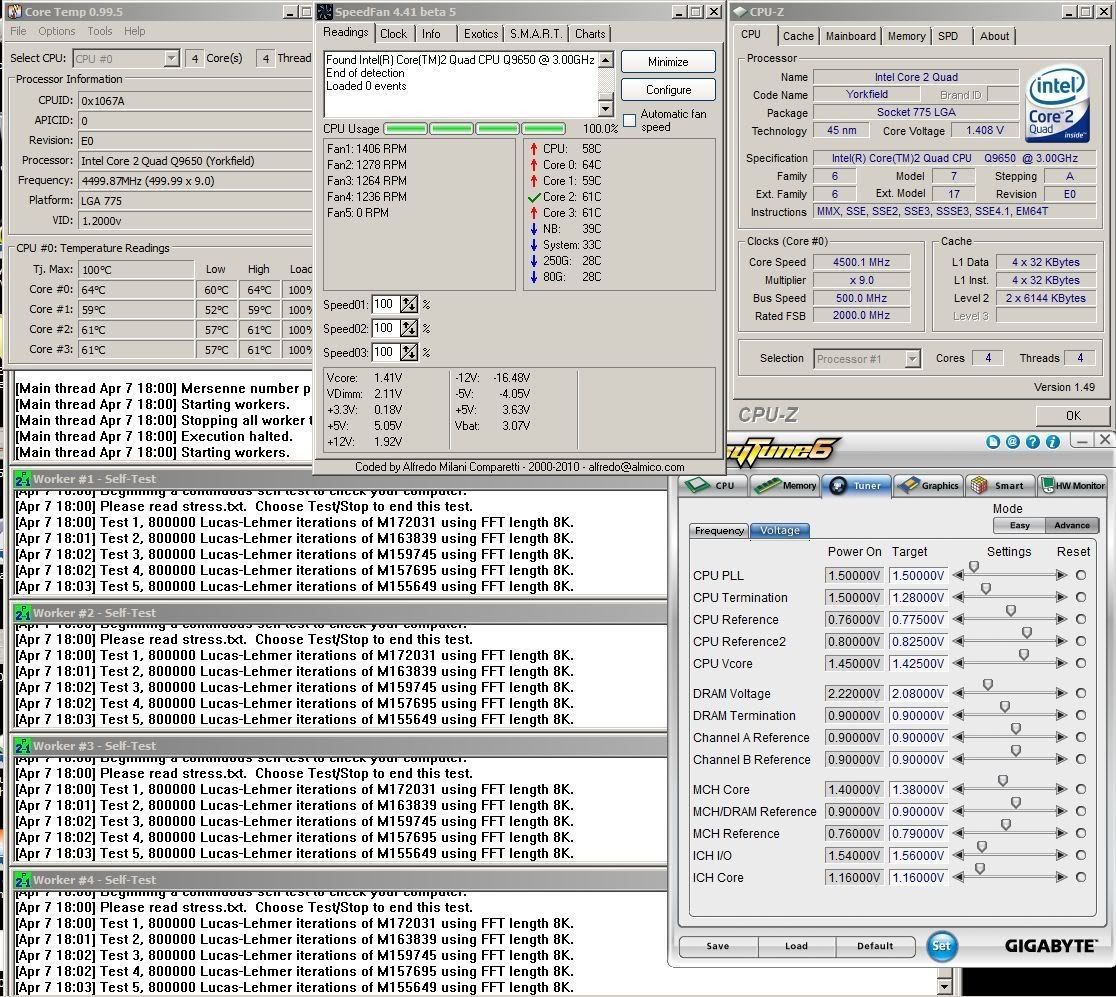The image size is (1116, 997).
Task: Click the Speed01 up/down stepper
Action: [x=409, y=305]
